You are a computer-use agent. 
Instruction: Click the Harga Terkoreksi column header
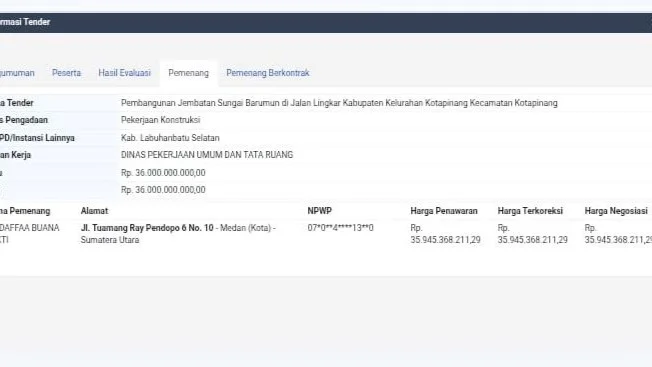pyautogui.click(x=530, y=211)
